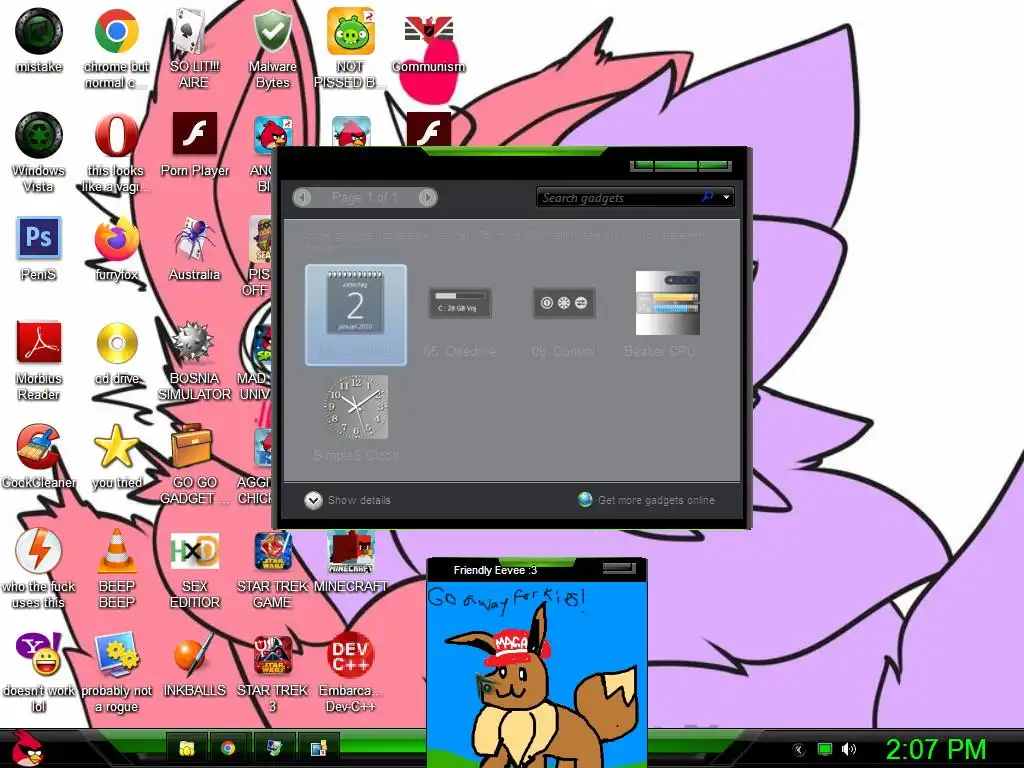Expand Show details in gadget gallery
1024x768 pixels.
tap(347, 500)
